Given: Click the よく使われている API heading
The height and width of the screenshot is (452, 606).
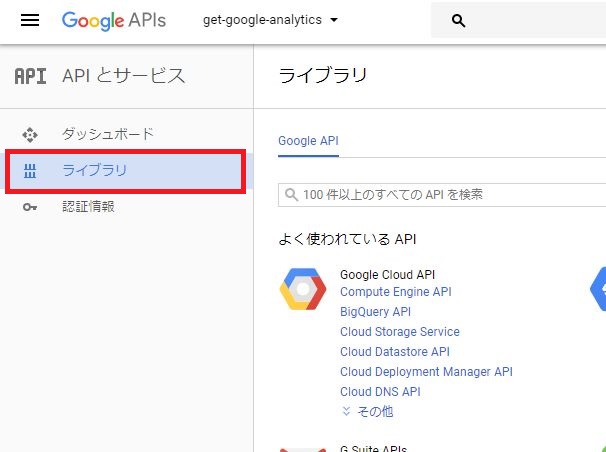Looking at the screenshot, I should pyautogui.click(x=347, y=239).
